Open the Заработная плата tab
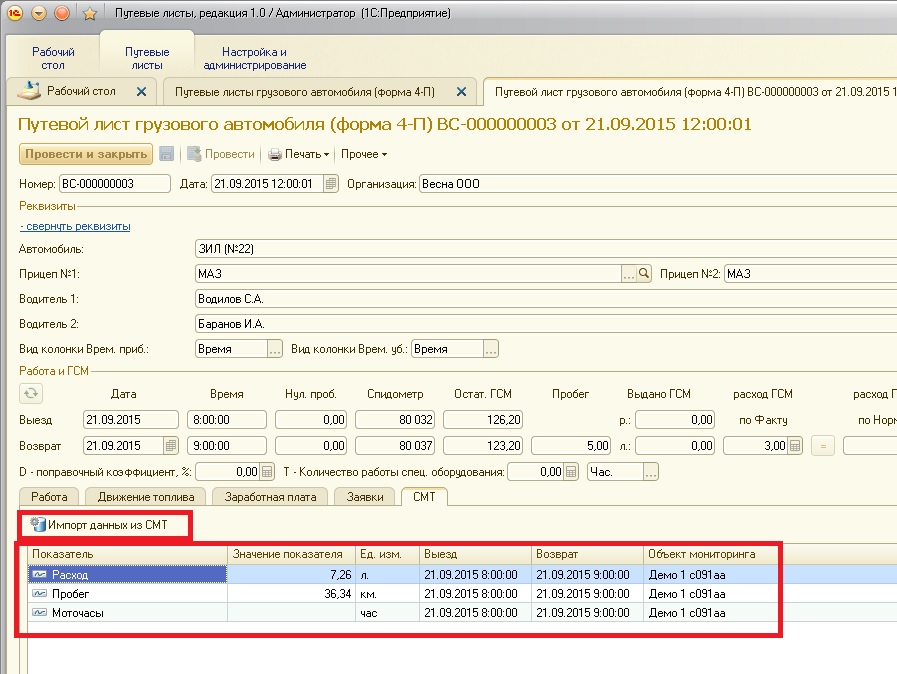 [x=270, y=496]
